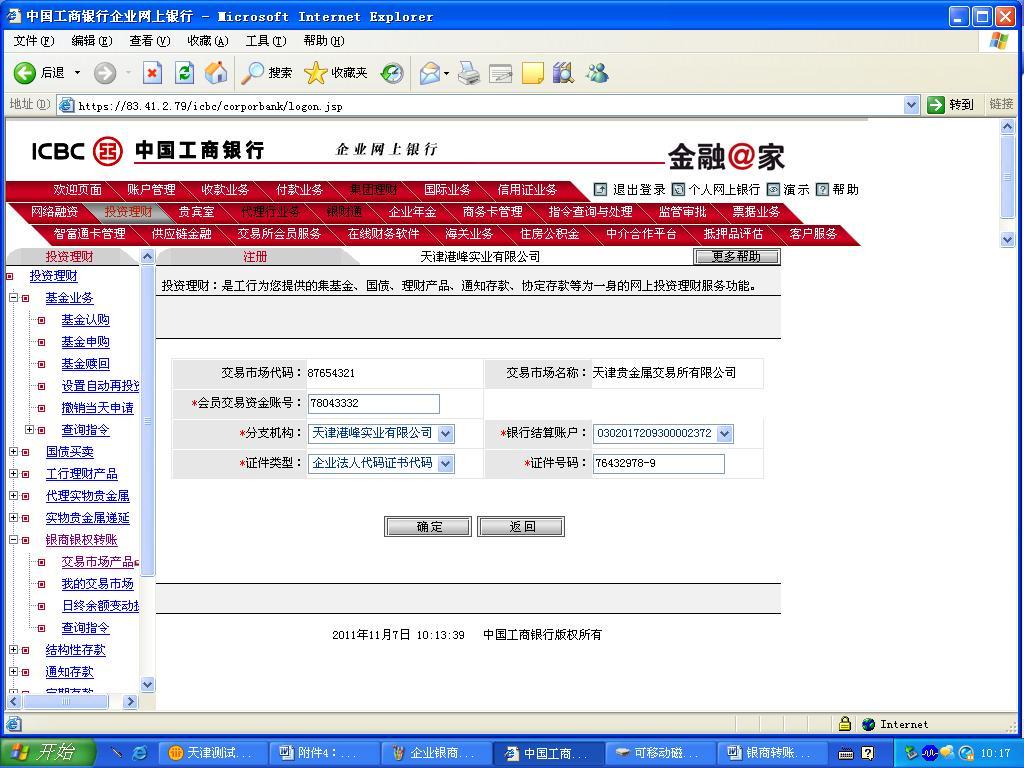The image size is (1024, 768).
Task: Click the Research books icon
Action: pyautogui.click(x=563, y=72)
